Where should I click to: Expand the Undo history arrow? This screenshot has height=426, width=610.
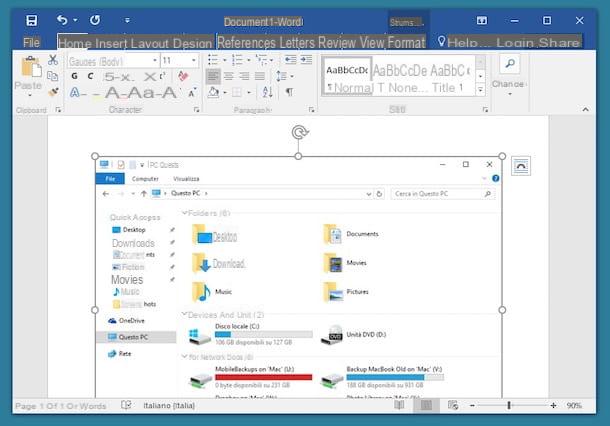point(75,20)
